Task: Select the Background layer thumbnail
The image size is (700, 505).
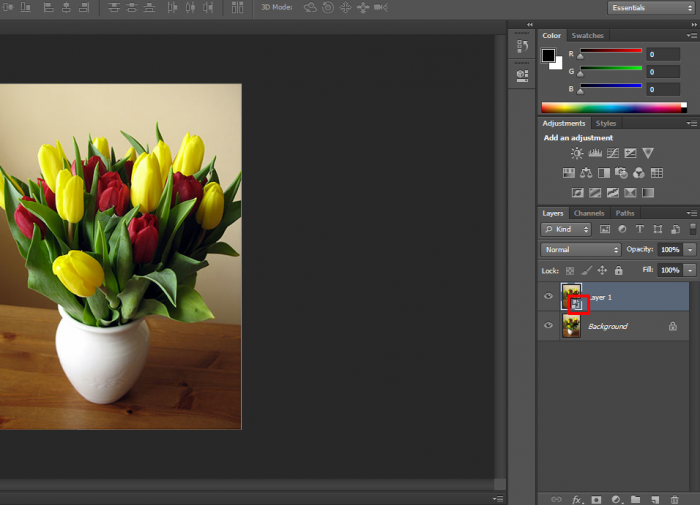Action: point(572,326)
